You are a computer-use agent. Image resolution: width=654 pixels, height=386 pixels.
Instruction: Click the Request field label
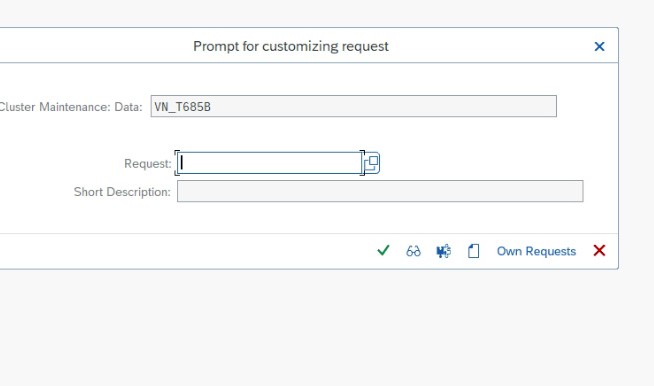point(148,164)
